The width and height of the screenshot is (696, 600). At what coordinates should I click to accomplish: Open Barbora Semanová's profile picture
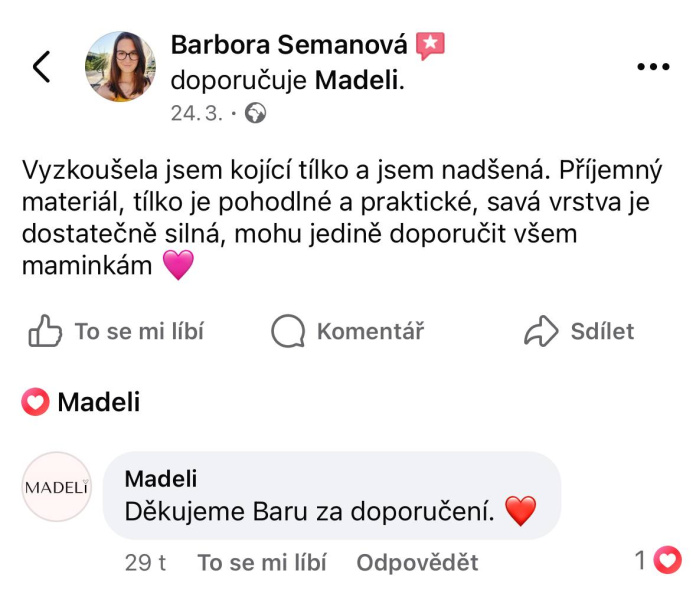coord(121,67)
